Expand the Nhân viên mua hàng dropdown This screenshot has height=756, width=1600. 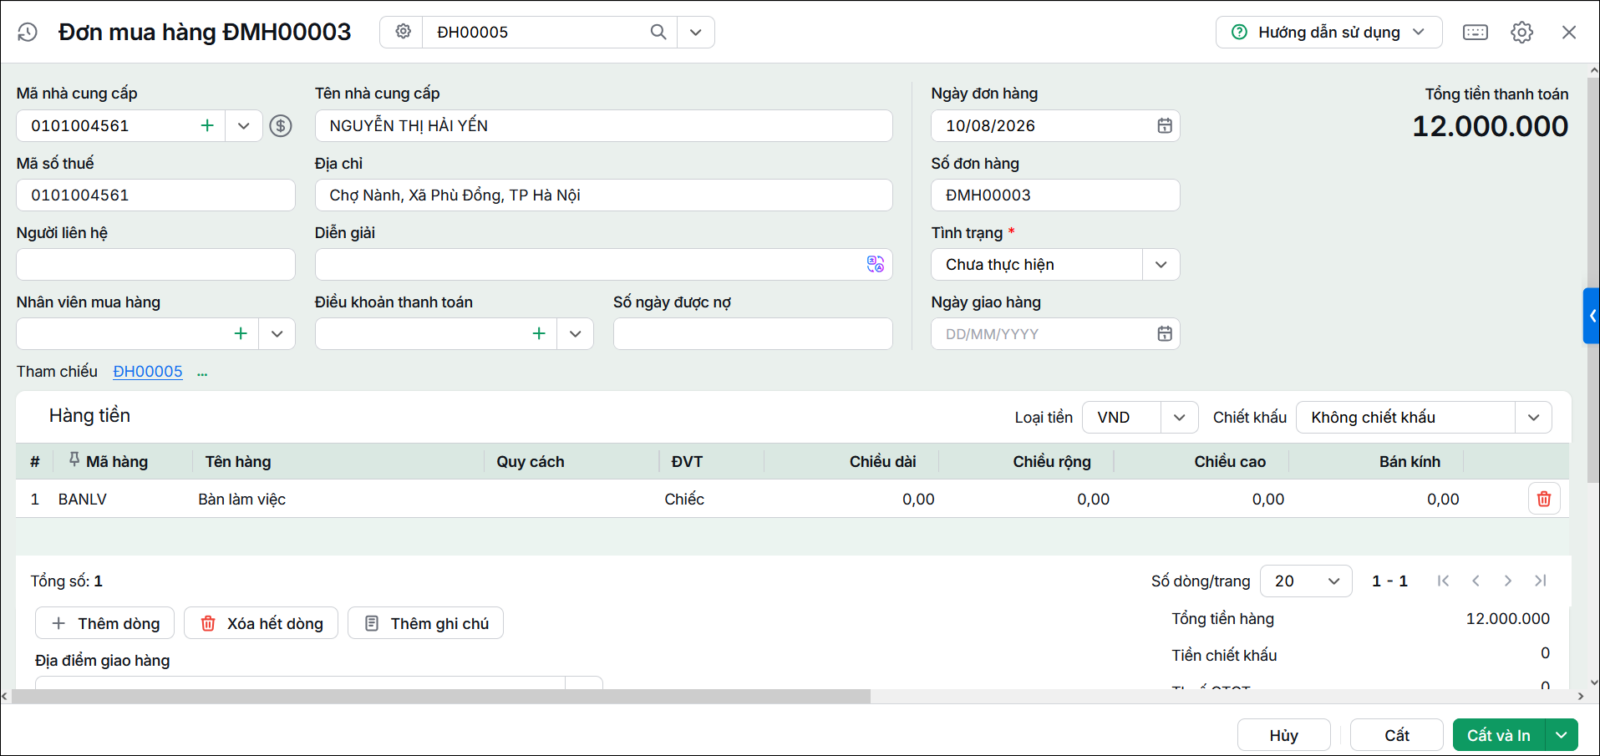277,334
